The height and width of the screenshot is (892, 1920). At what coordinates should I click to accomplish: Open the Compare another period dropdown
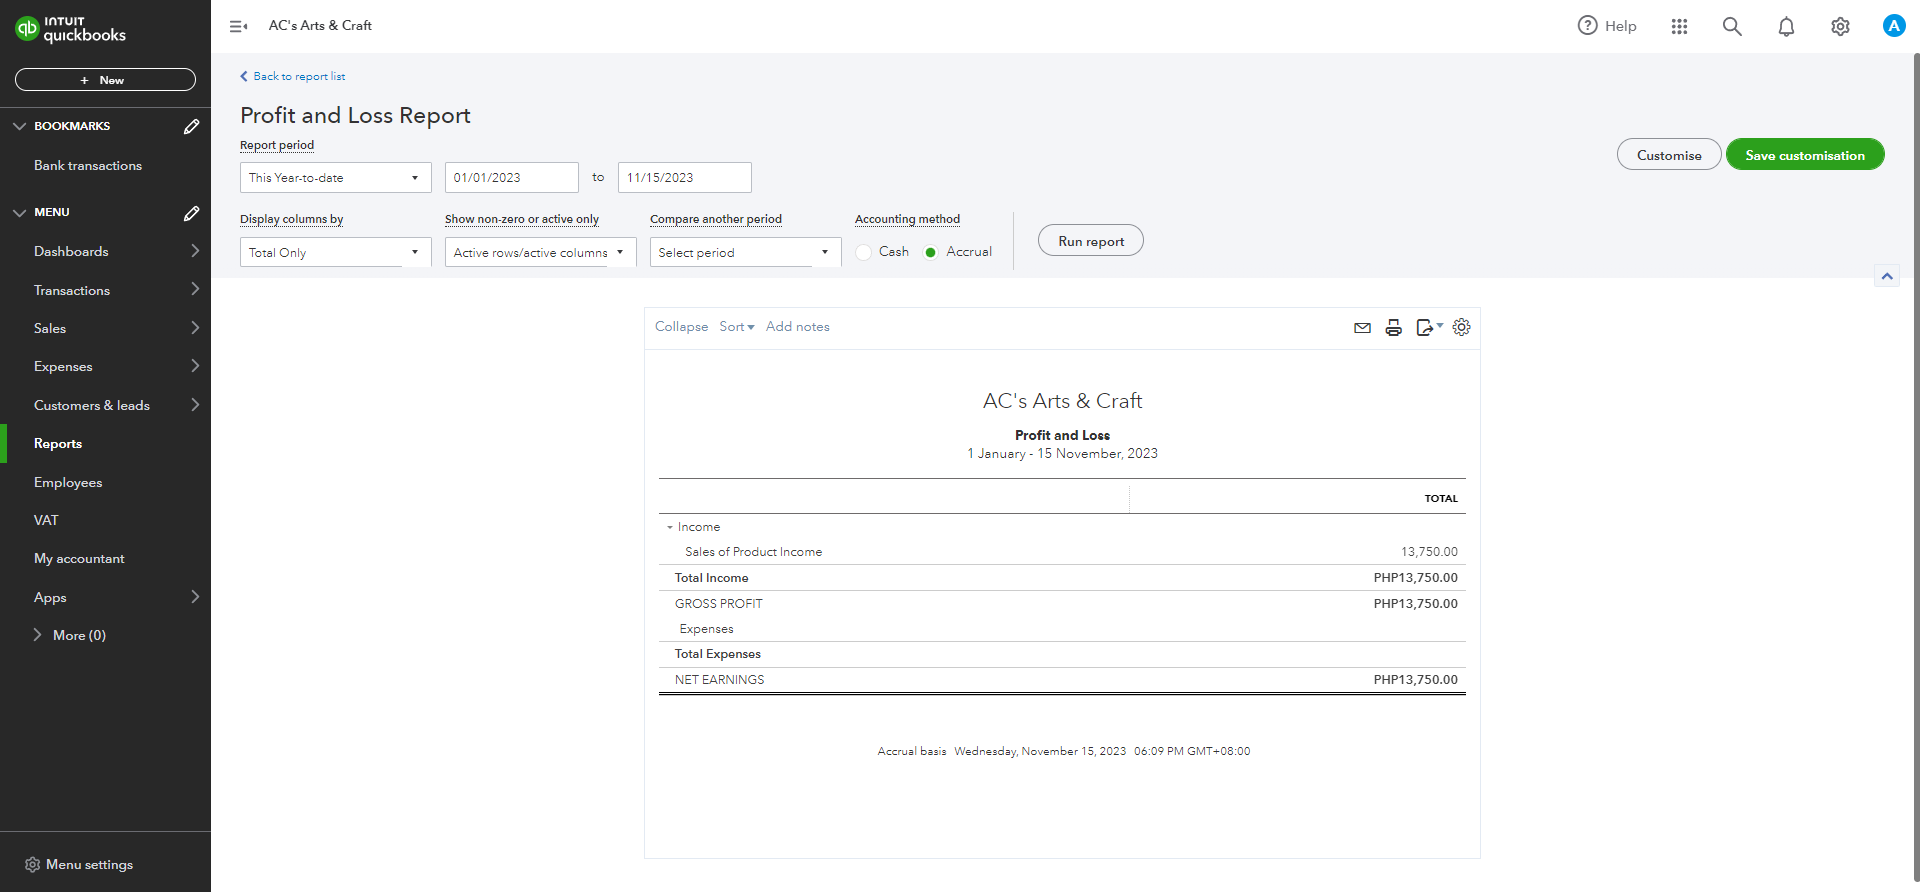745,252
